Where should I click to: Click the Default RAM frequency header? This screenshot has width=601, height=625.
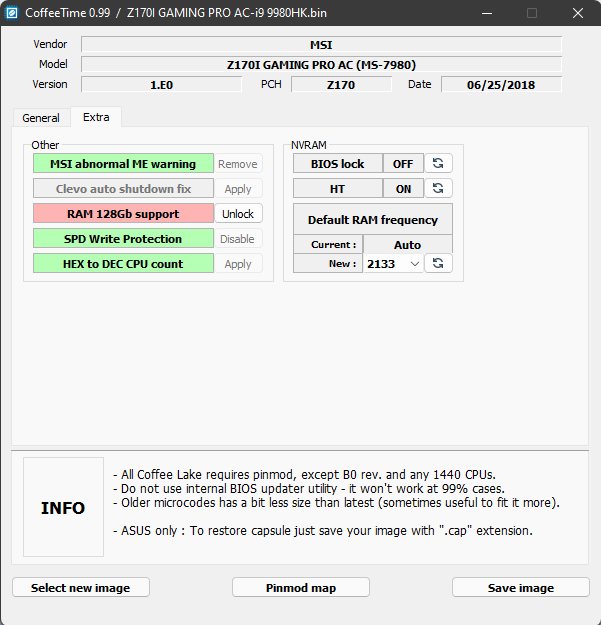373,219
